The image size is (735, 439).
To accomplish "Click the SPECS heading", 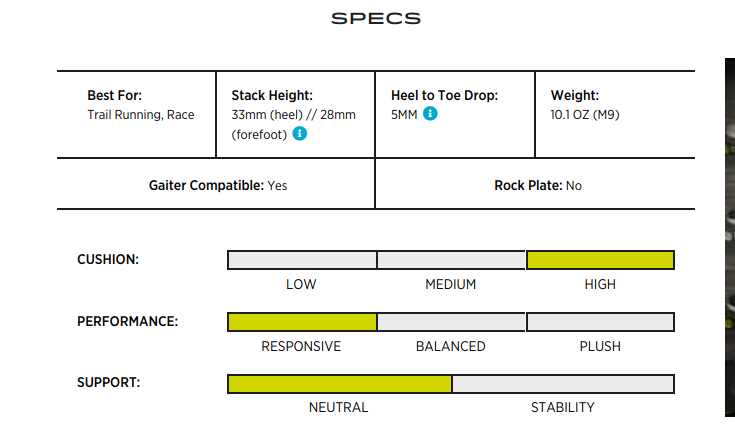I will (376, 19).
